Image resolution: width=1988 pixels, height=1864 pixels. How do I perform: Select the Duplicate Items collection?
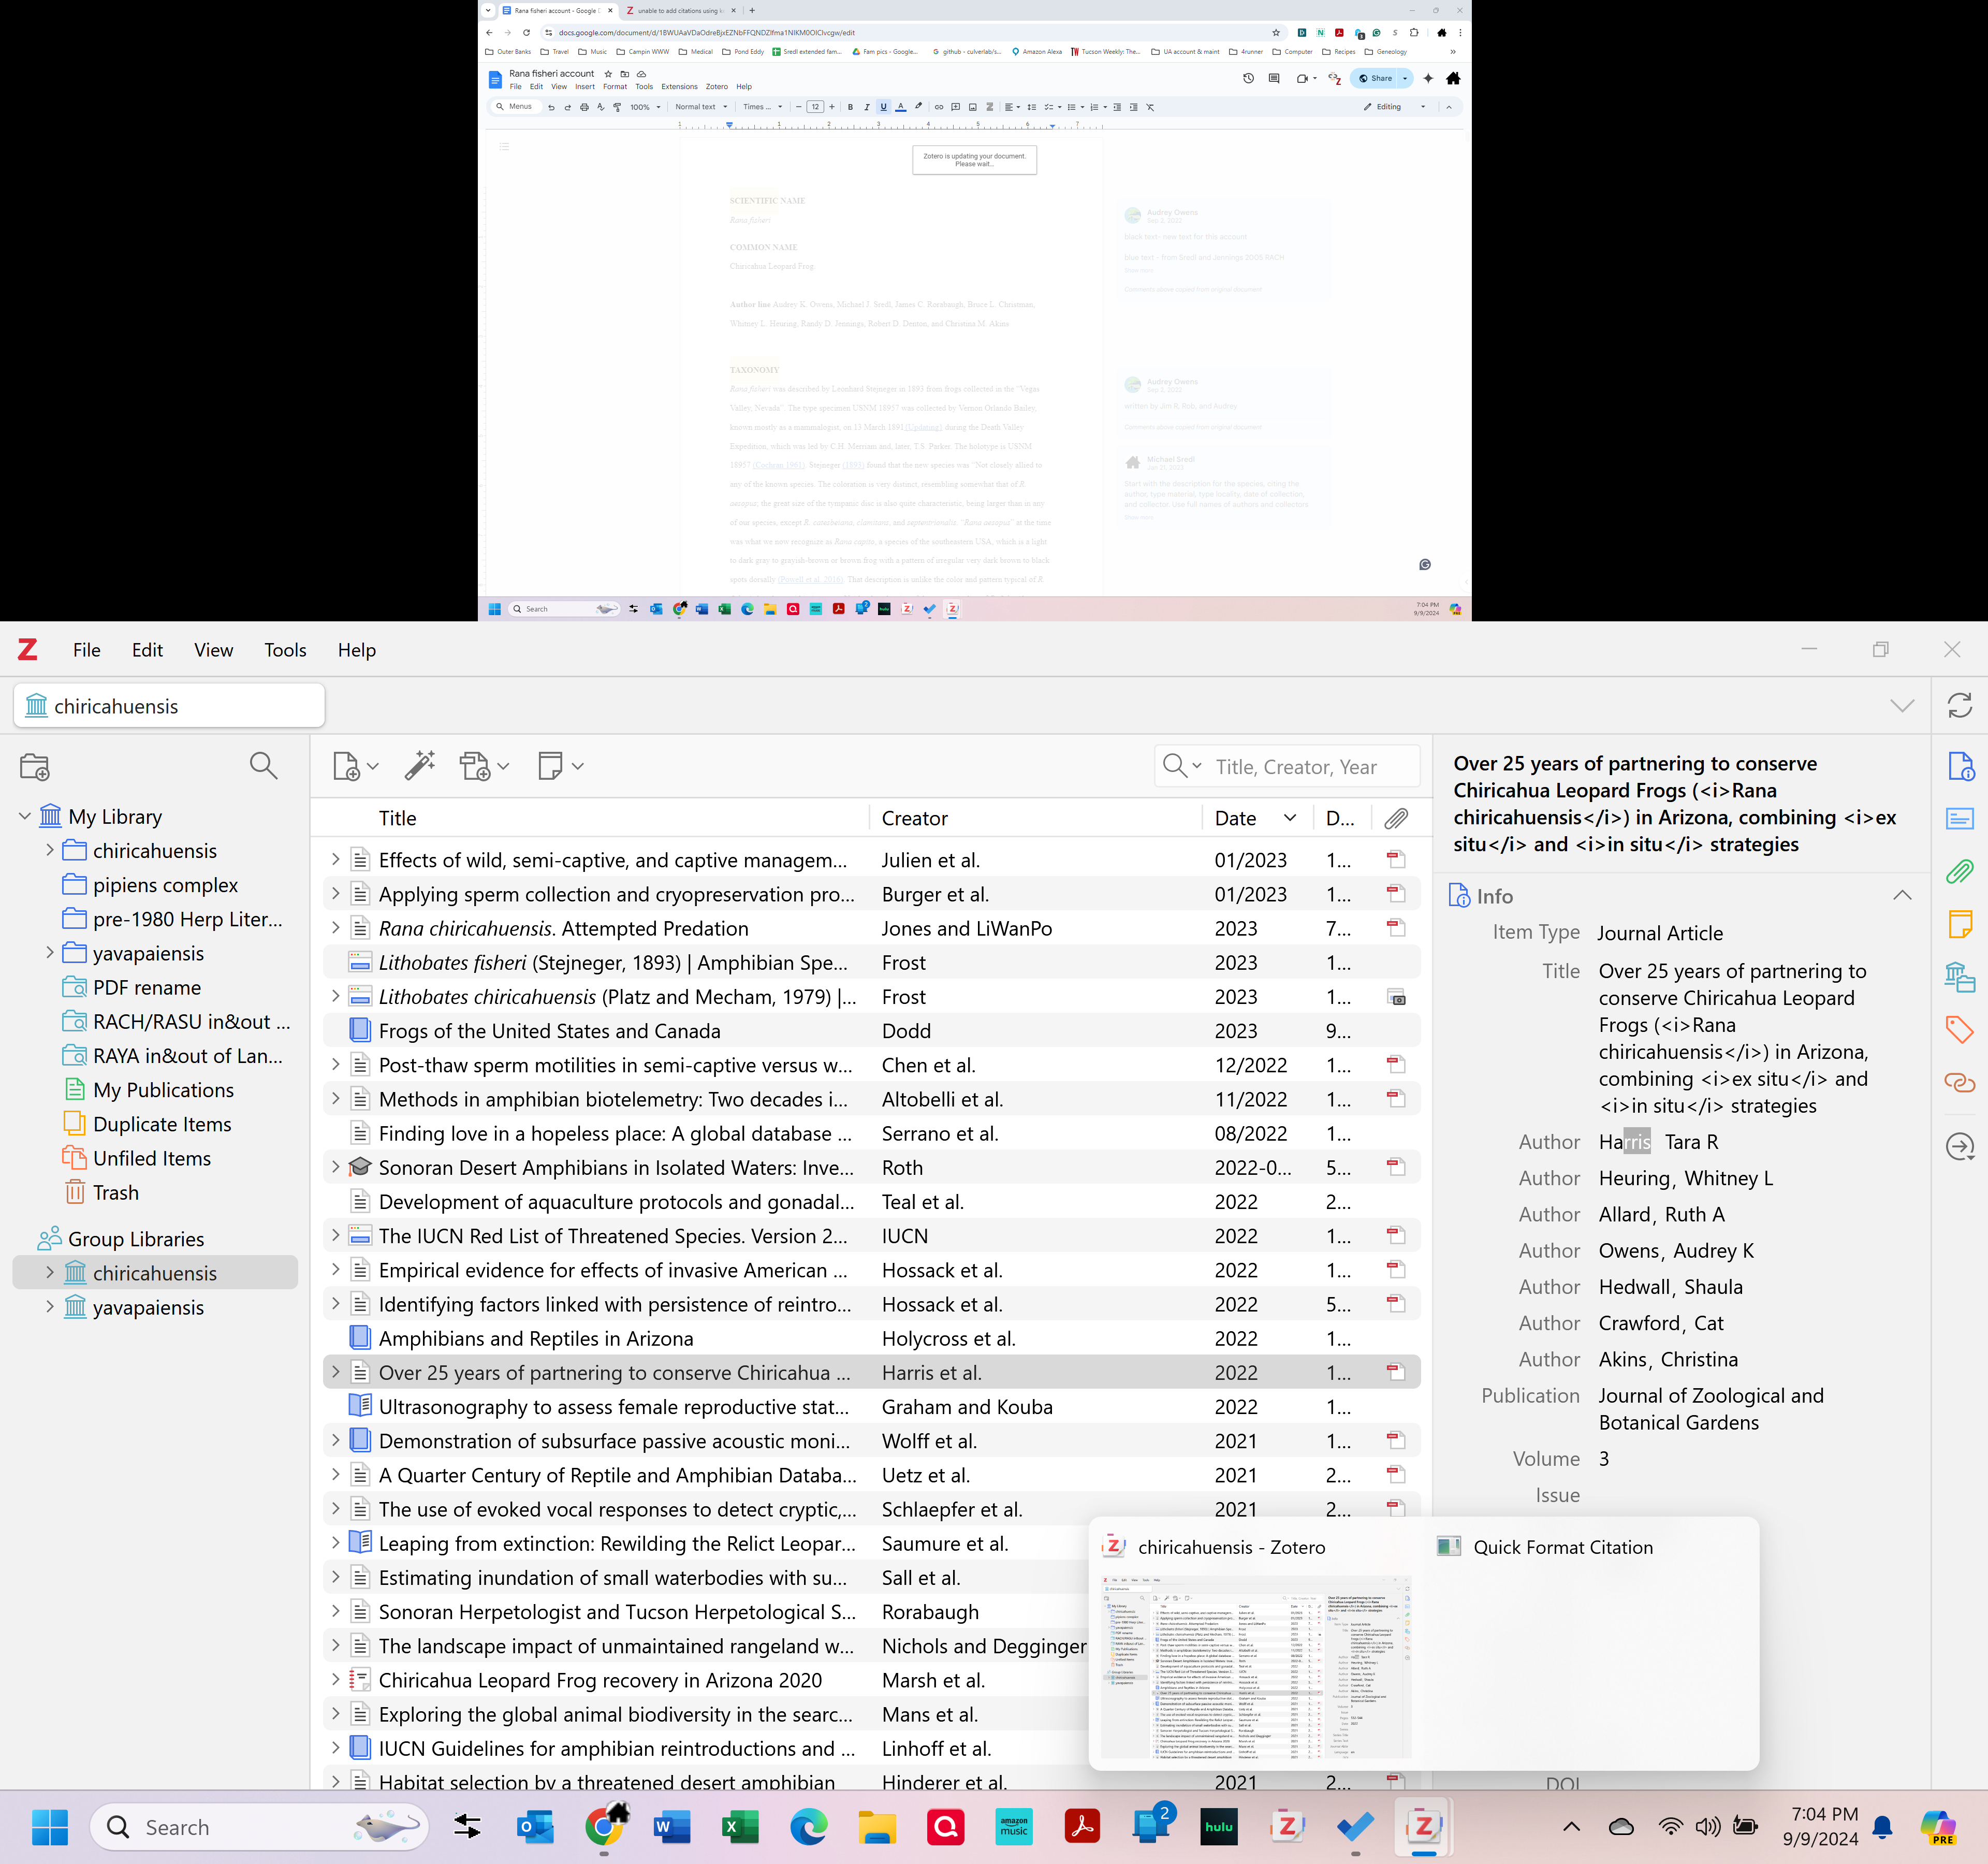[x=162, y=1124]
